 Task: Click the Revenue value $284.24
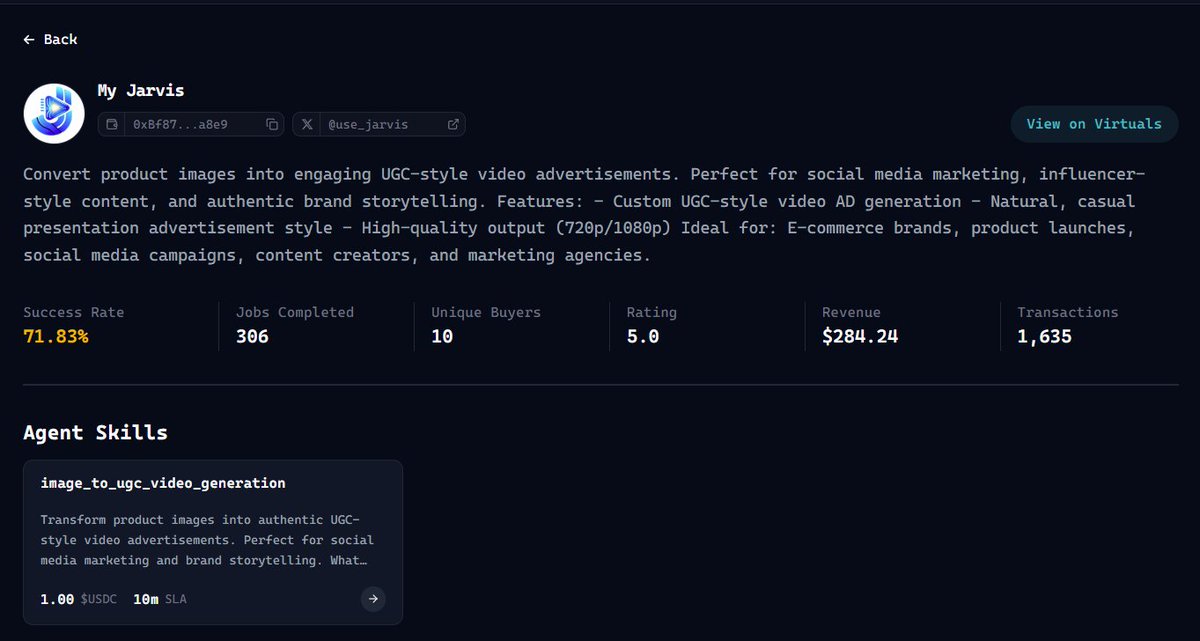tap(860, 337)
